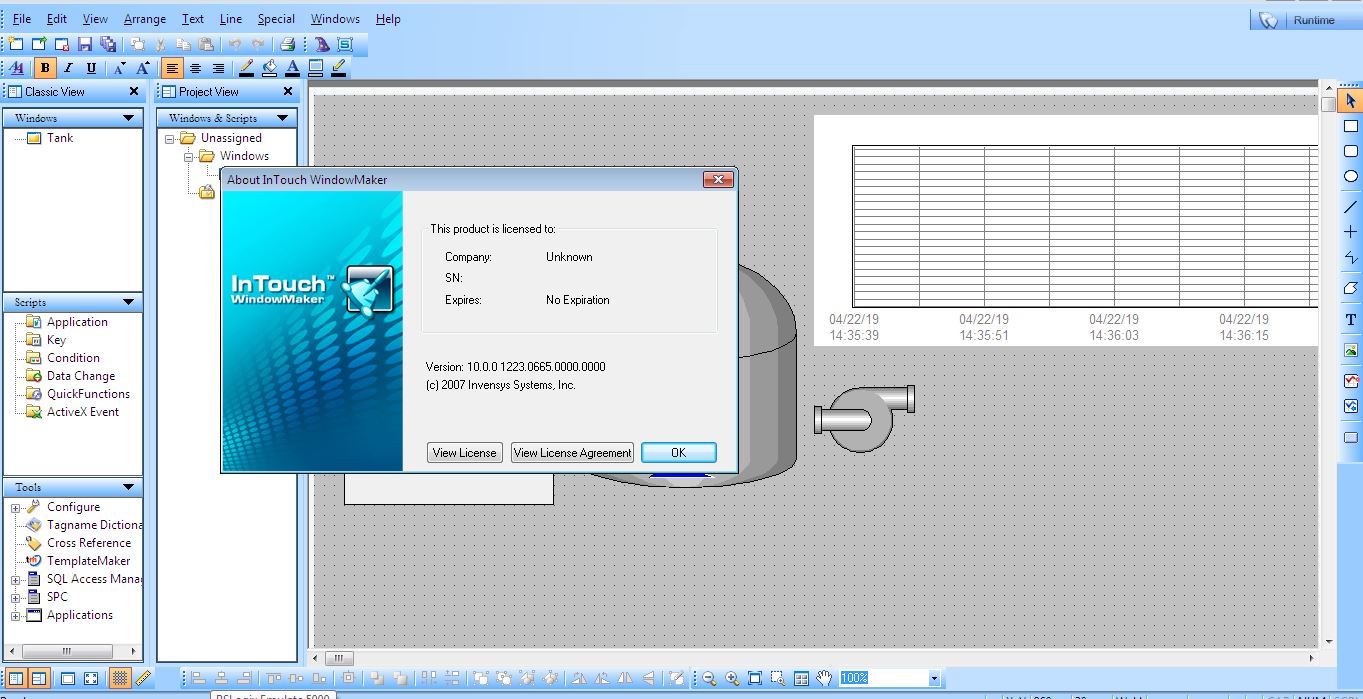This screenshot has height=699, width=1363.
Task: Select the Bitmap image tool
Action: (1351, 350)
